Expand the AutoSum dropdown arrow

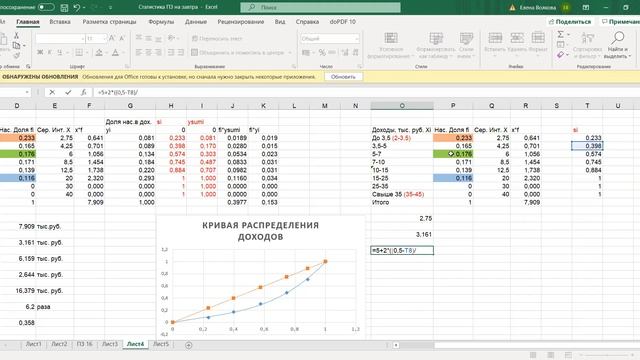click(x=568, y=35)
